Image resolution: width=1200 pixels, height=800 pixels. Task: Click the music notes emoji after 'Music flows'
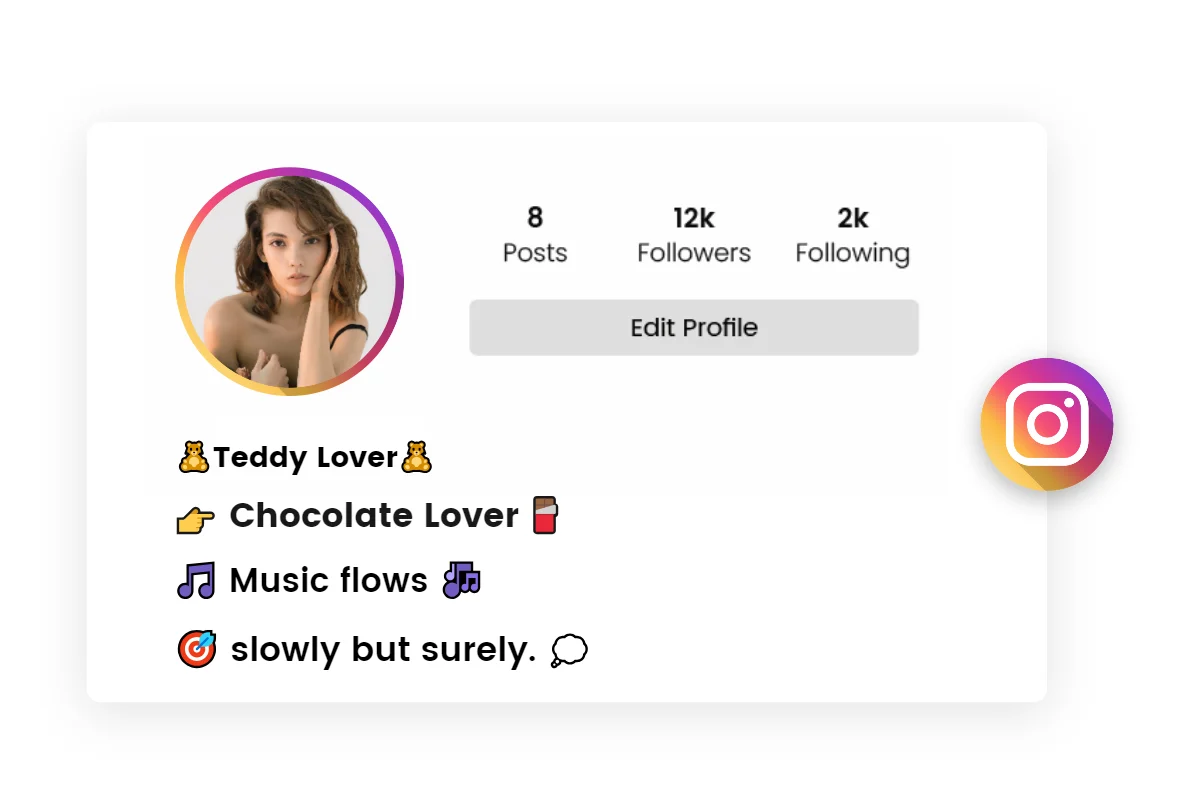[x=462, y=580]
